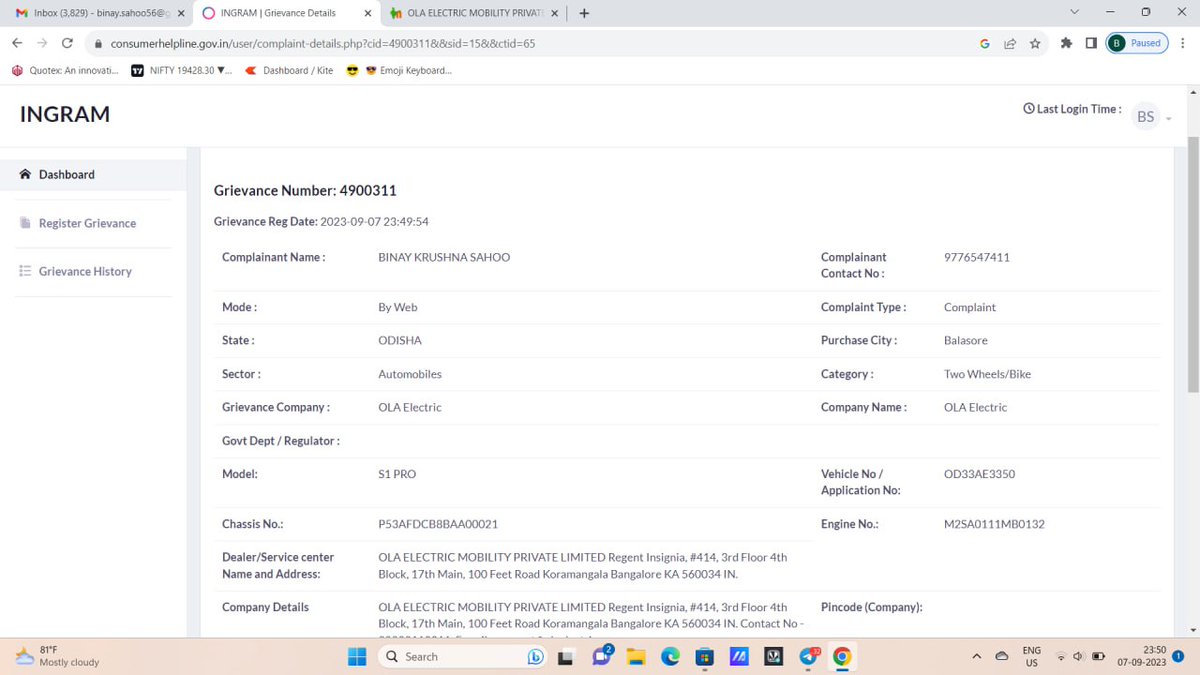The image size is (1200, 675).
Task: Select the model value S1 PRO
Action: pyautogui.click(x=397, y=474)
